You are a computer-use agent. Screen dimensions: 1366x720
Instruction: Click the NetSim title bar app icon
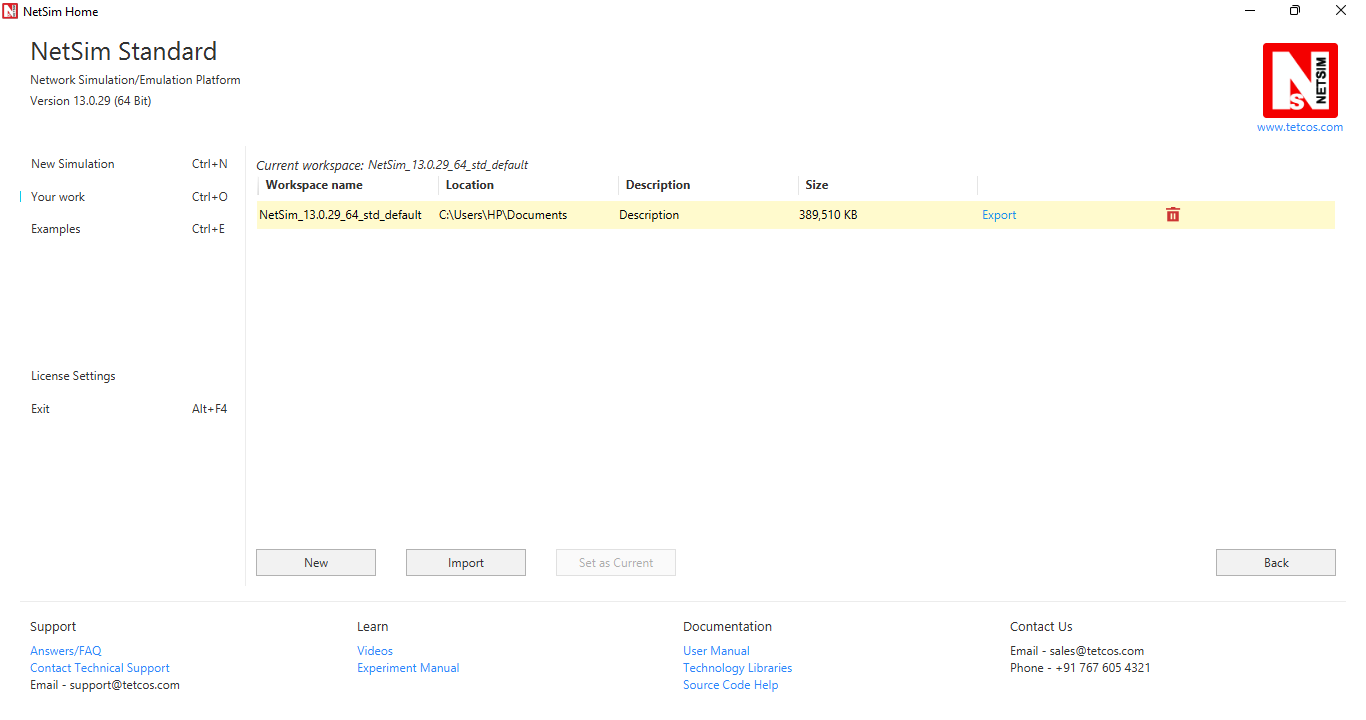tap(10, 11)
